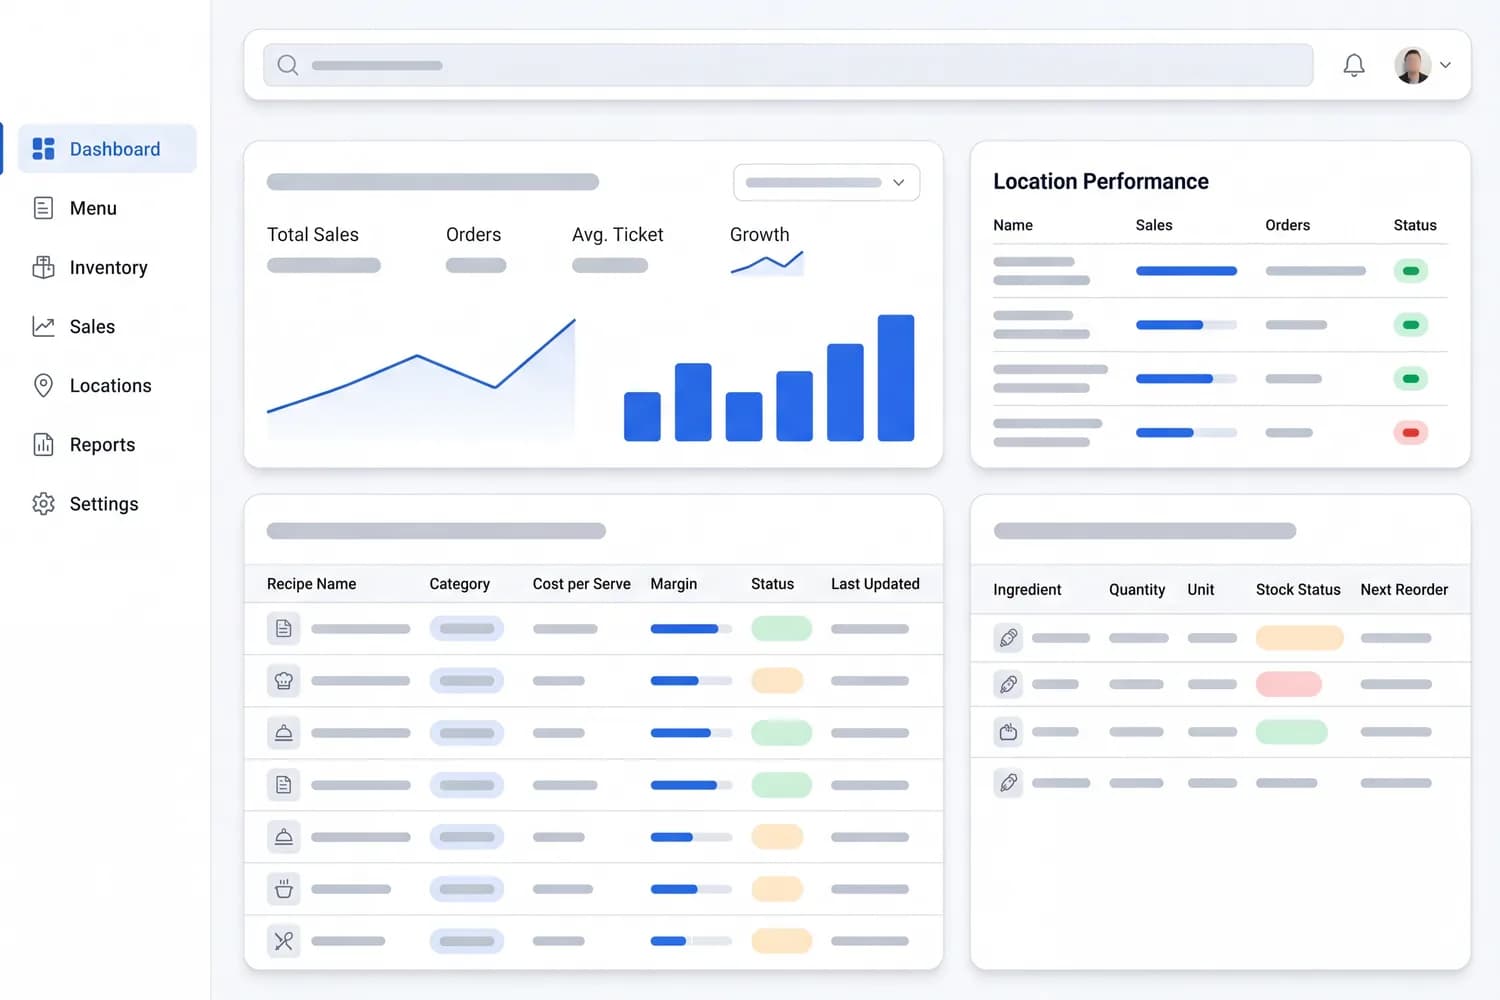
Task: Click the orange status pill in chef hat row
Action: pyautogui.click(x=777, y=681)
